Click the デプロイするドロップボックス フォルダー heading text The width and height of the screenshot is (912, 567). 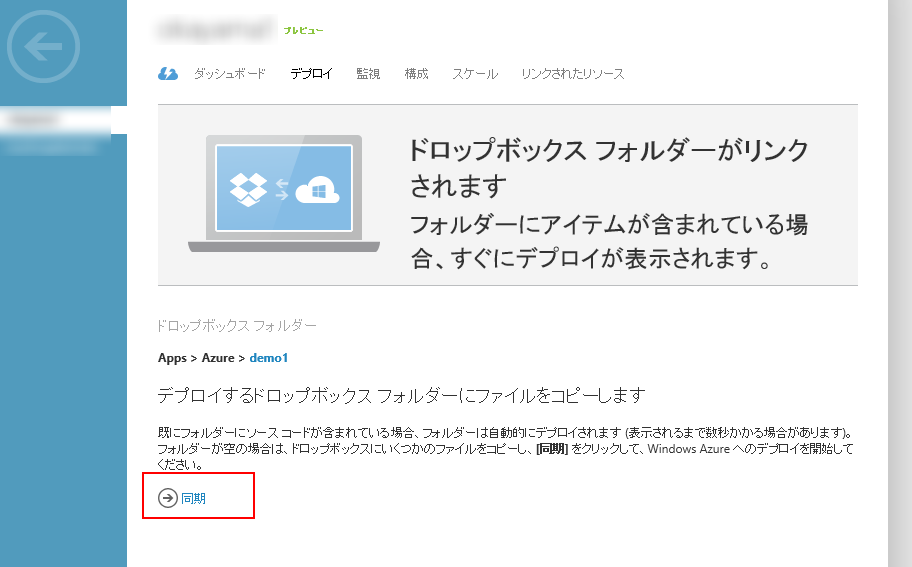point(401,396)
